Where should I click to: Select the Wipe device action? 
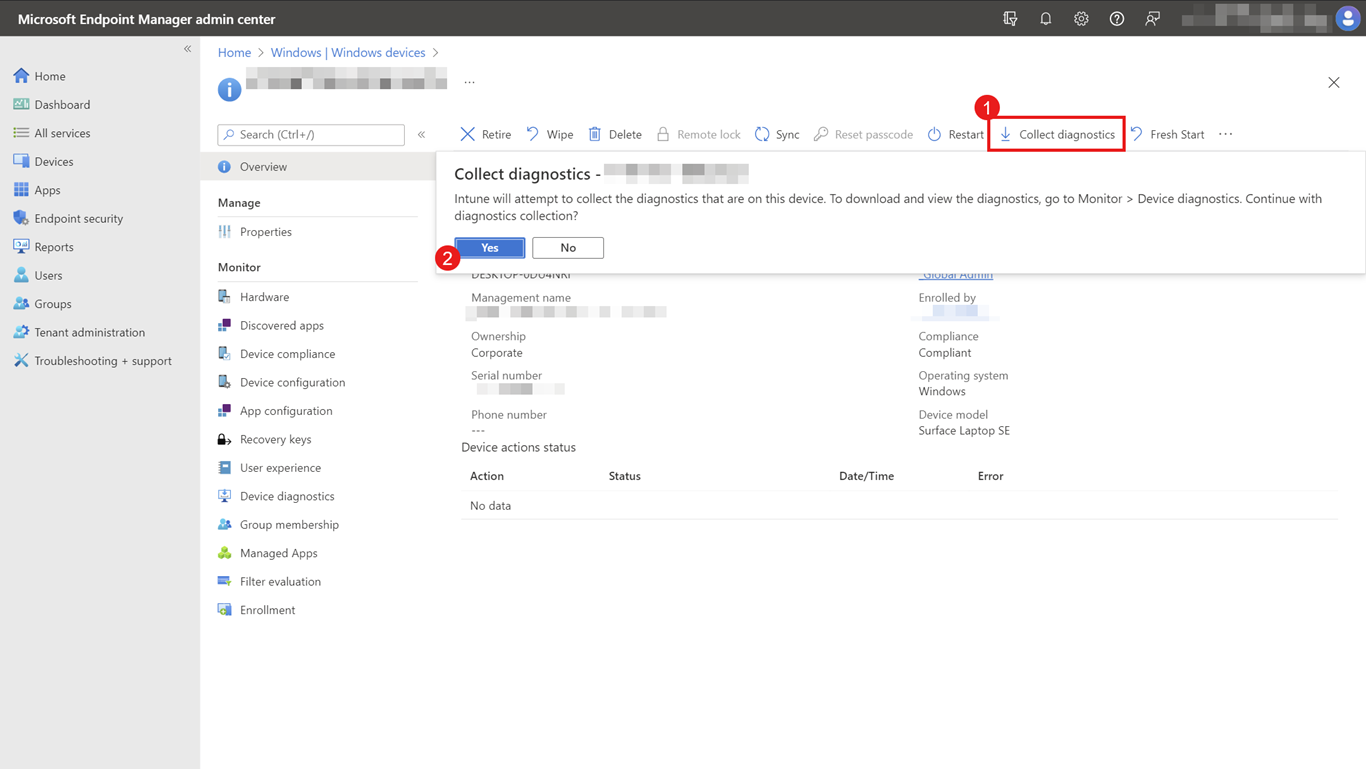point(549,134)
